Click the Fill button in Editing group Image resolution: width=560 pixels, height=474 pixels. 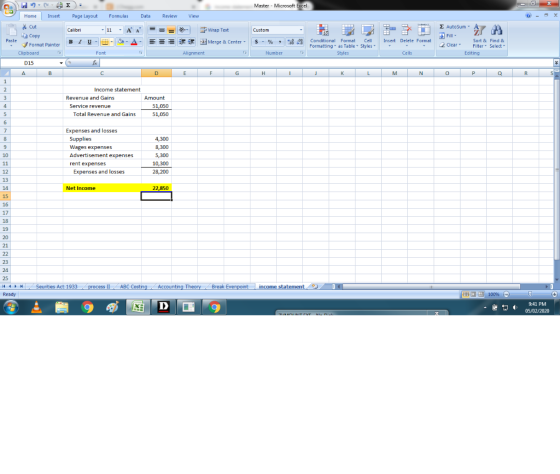448,36
